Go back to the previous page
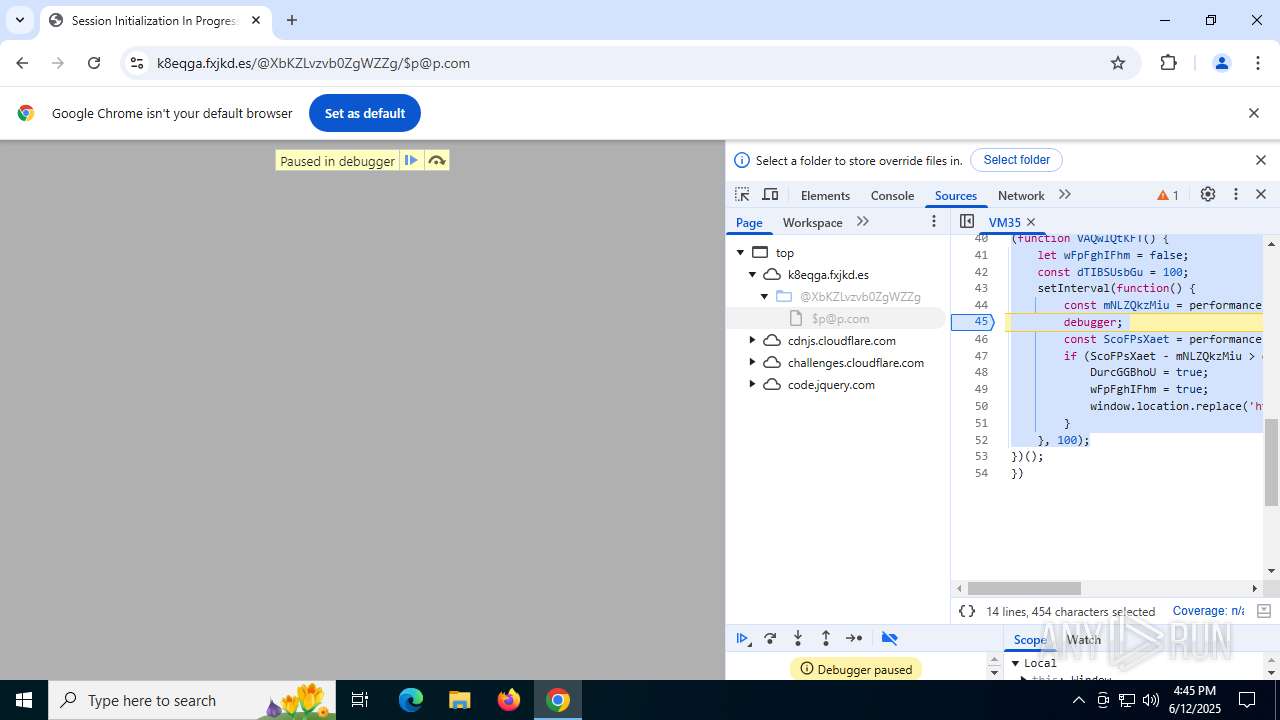 tap(22, 63)
